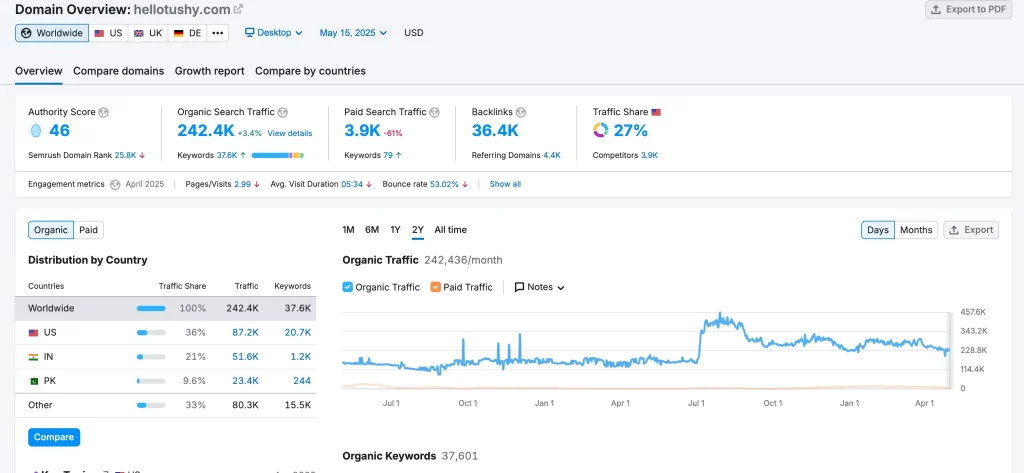Set chart range to 1M
The height and width of the screenshot is (473, 1024).
348,230
